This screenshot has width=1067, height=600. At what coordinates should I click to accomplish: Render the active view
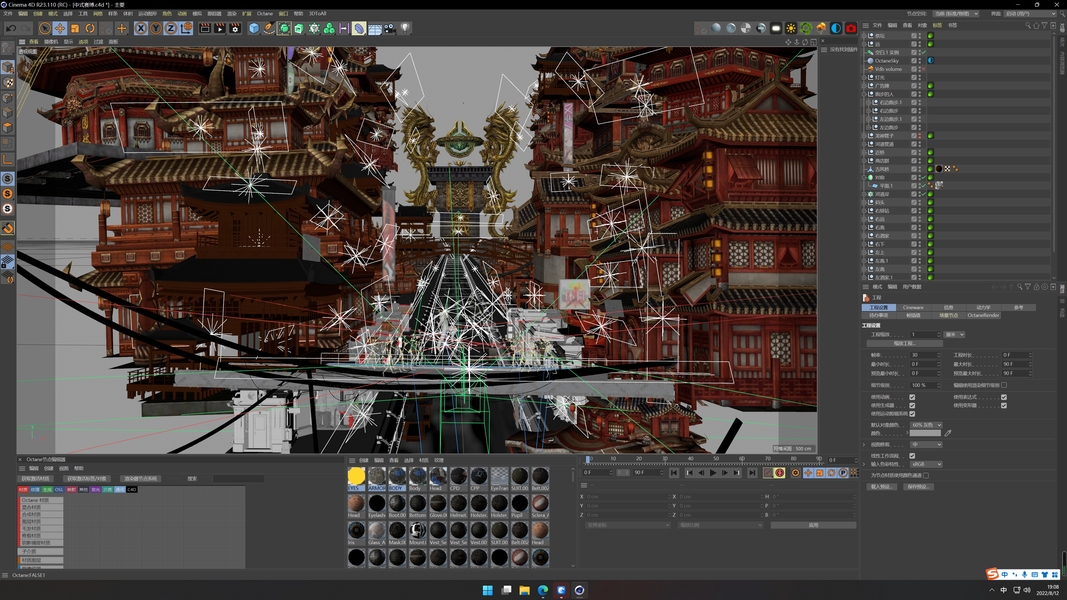[205, 28]
